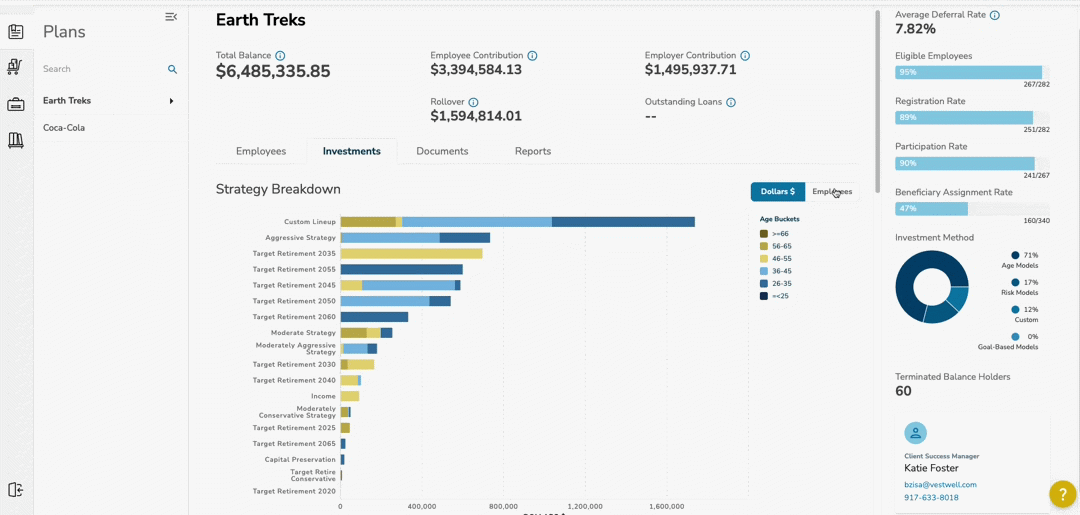Image resolution: width=1080 pixels, height=515 pixels.
Task: Click the Target Retirement 2060 bar
Action: [374, 317]
